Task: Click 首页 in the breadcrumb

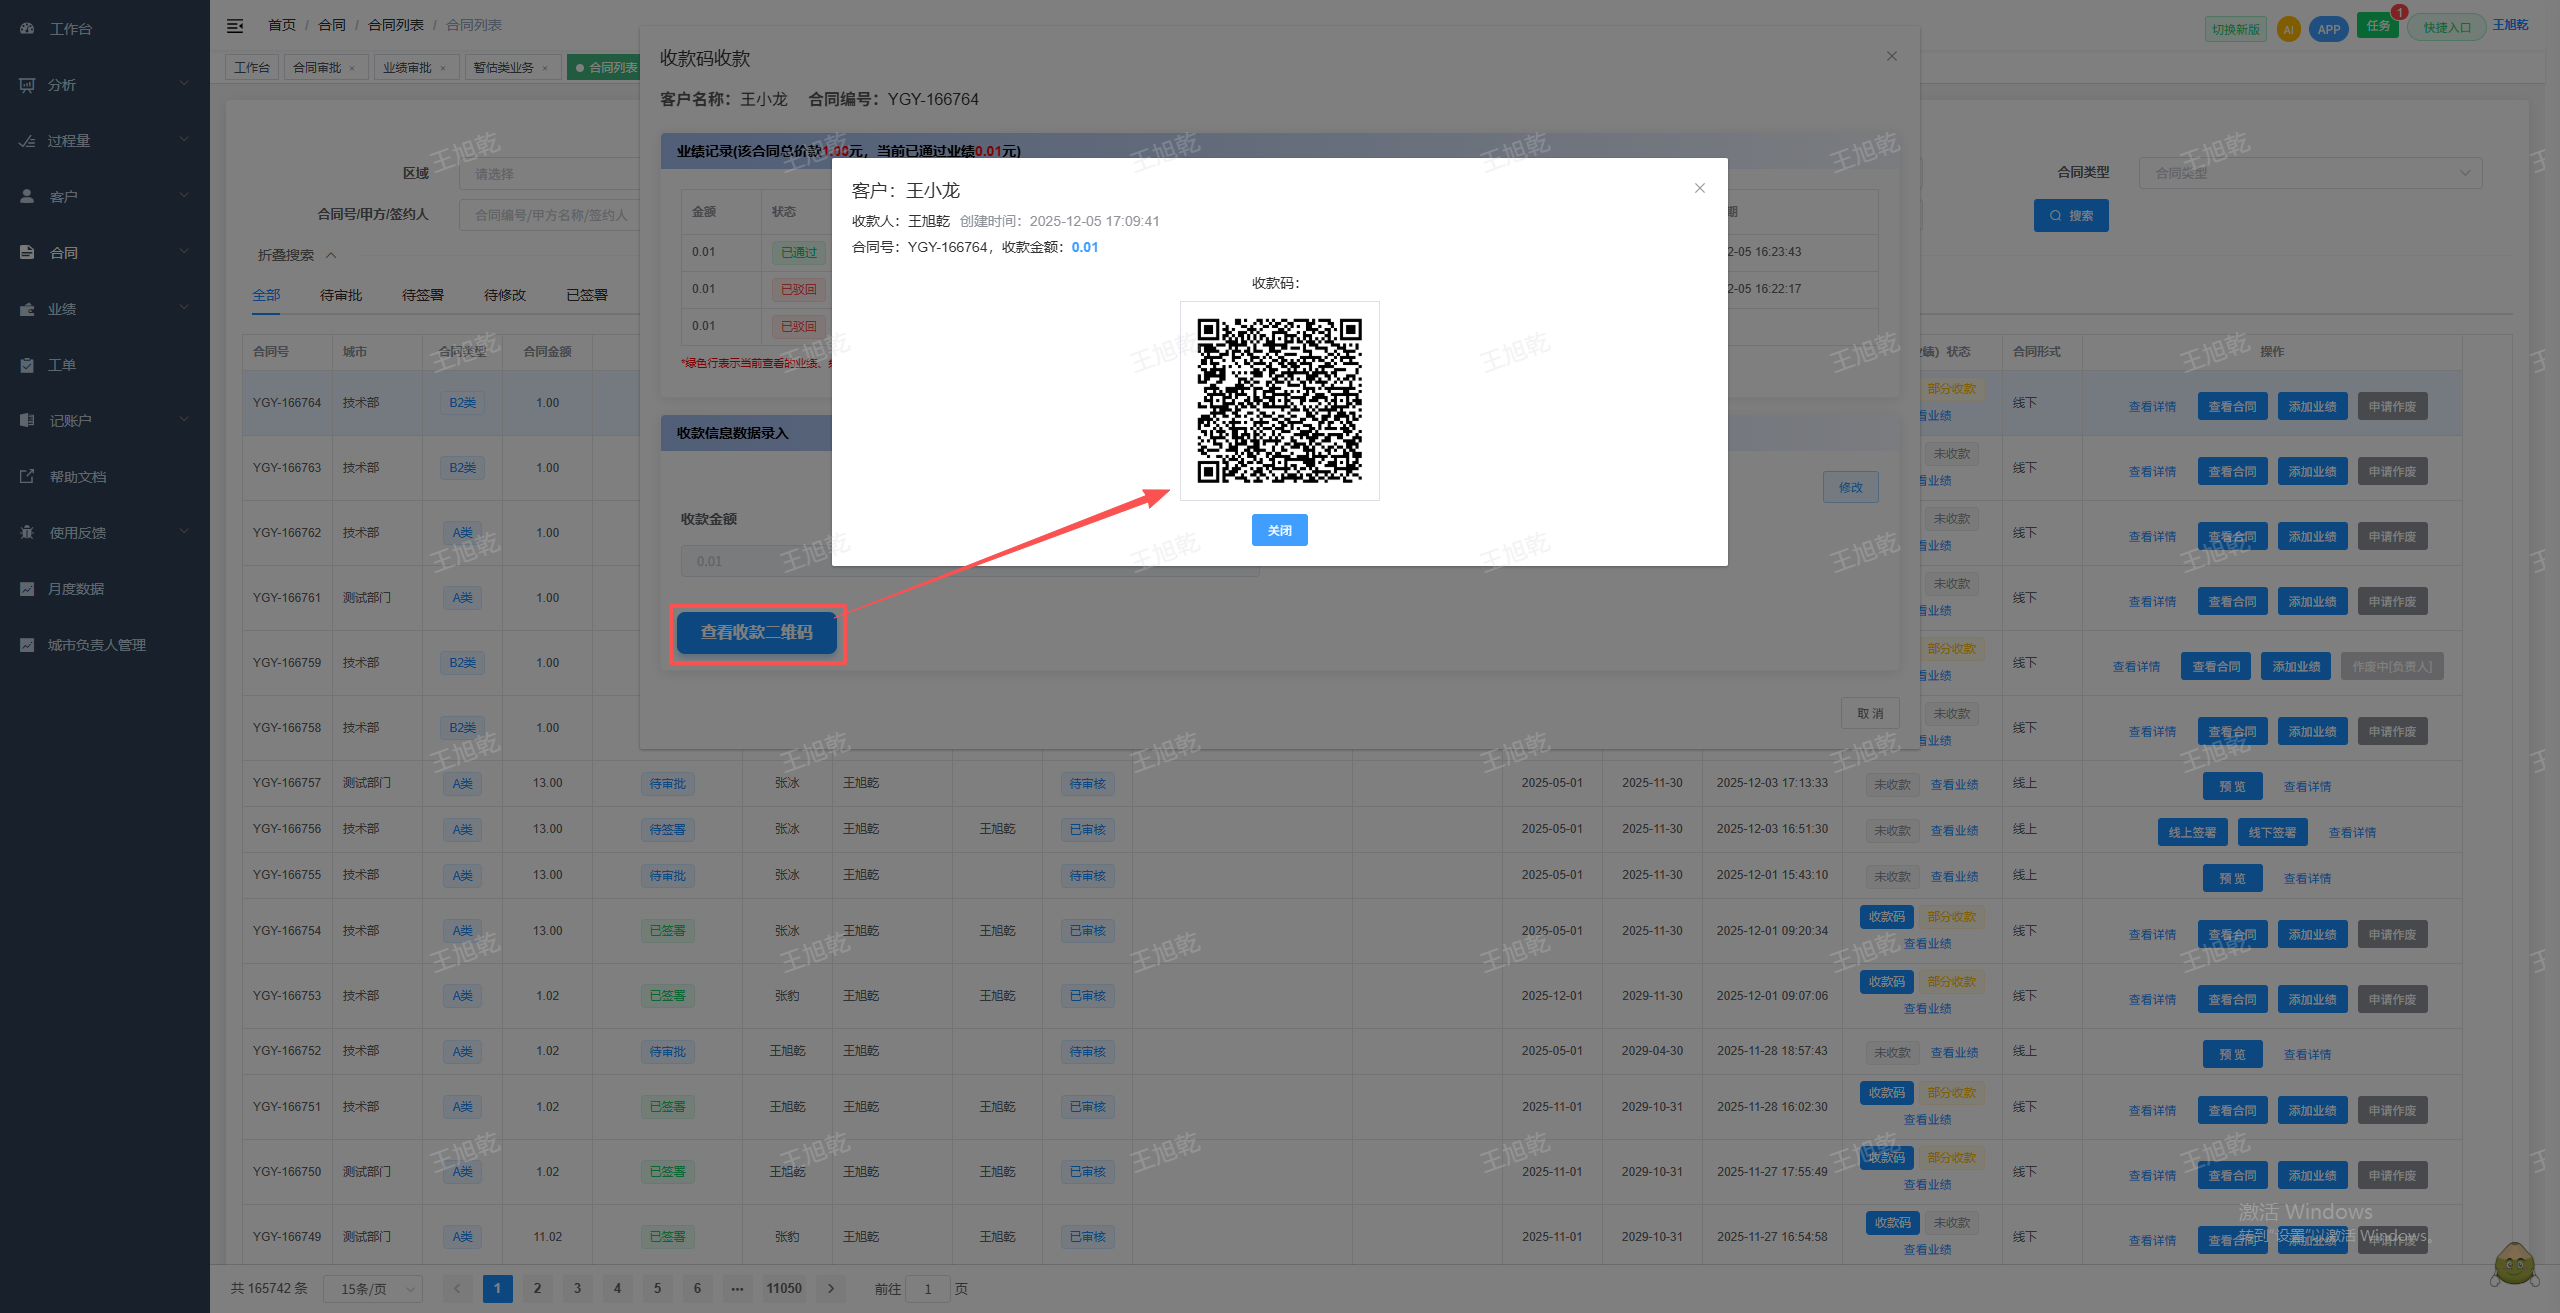Action: pos(282,25)
